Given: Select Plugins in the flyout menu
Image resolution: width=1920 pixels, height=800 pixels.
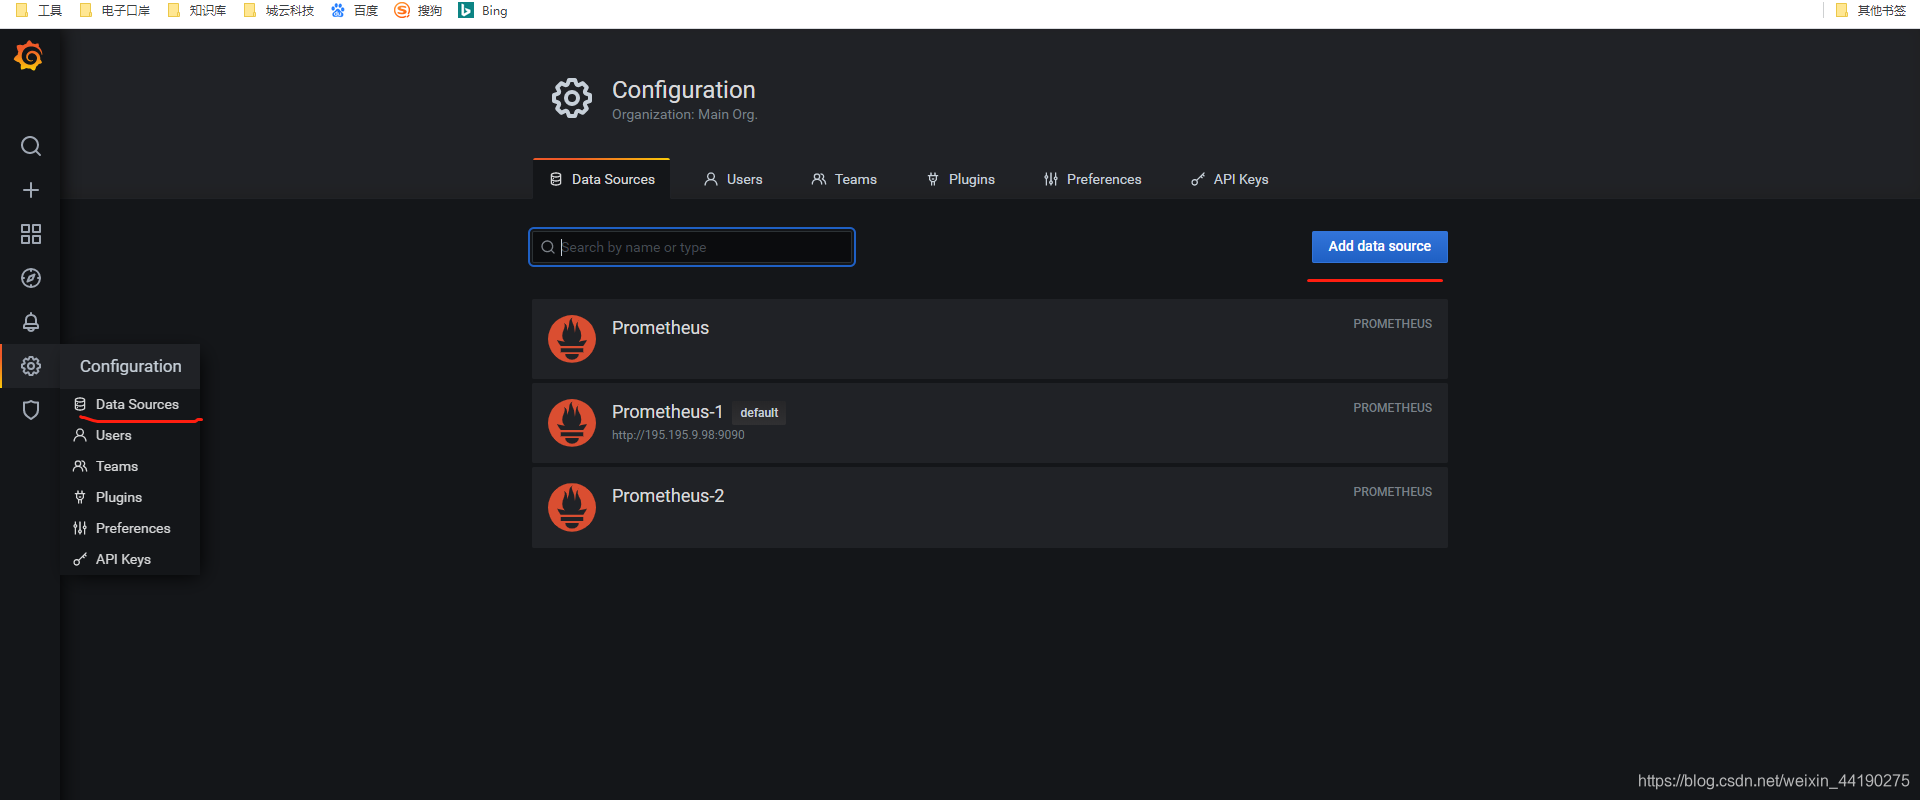Looking at the screenshot, I should click(x=131, y=497).
